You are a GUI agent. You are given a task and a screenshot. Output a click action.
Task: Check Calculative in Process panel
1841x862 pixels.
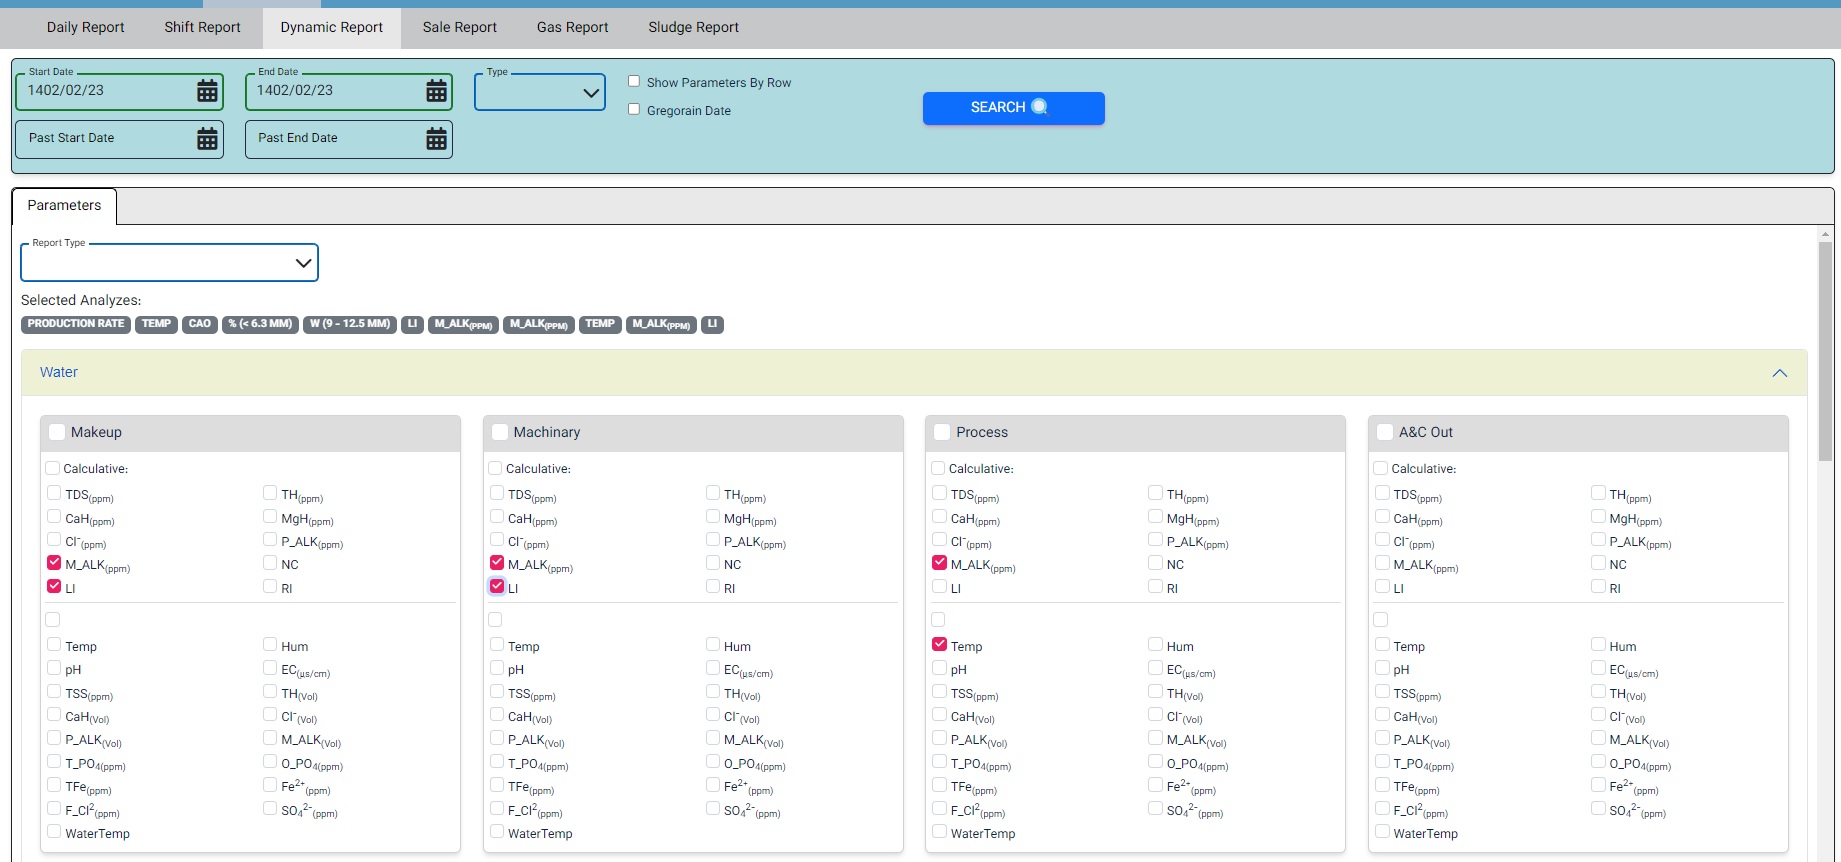(938, 468)
